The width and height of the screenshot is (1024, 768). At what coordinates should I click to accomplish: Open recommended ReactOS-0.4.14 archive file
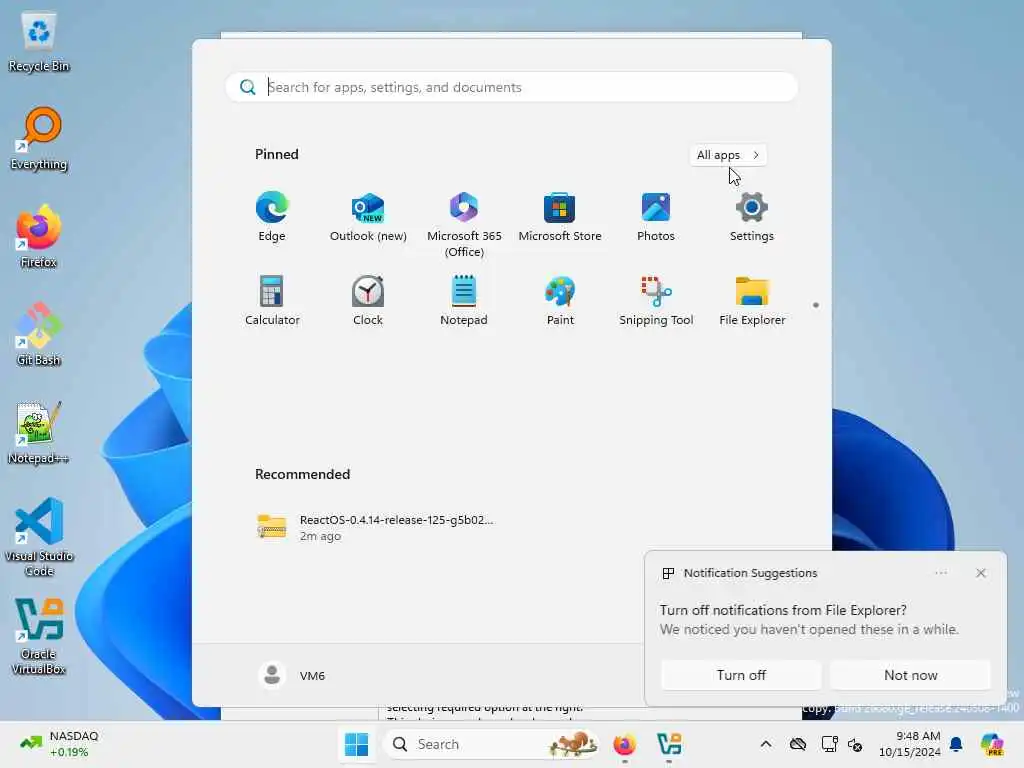[376, 527]
